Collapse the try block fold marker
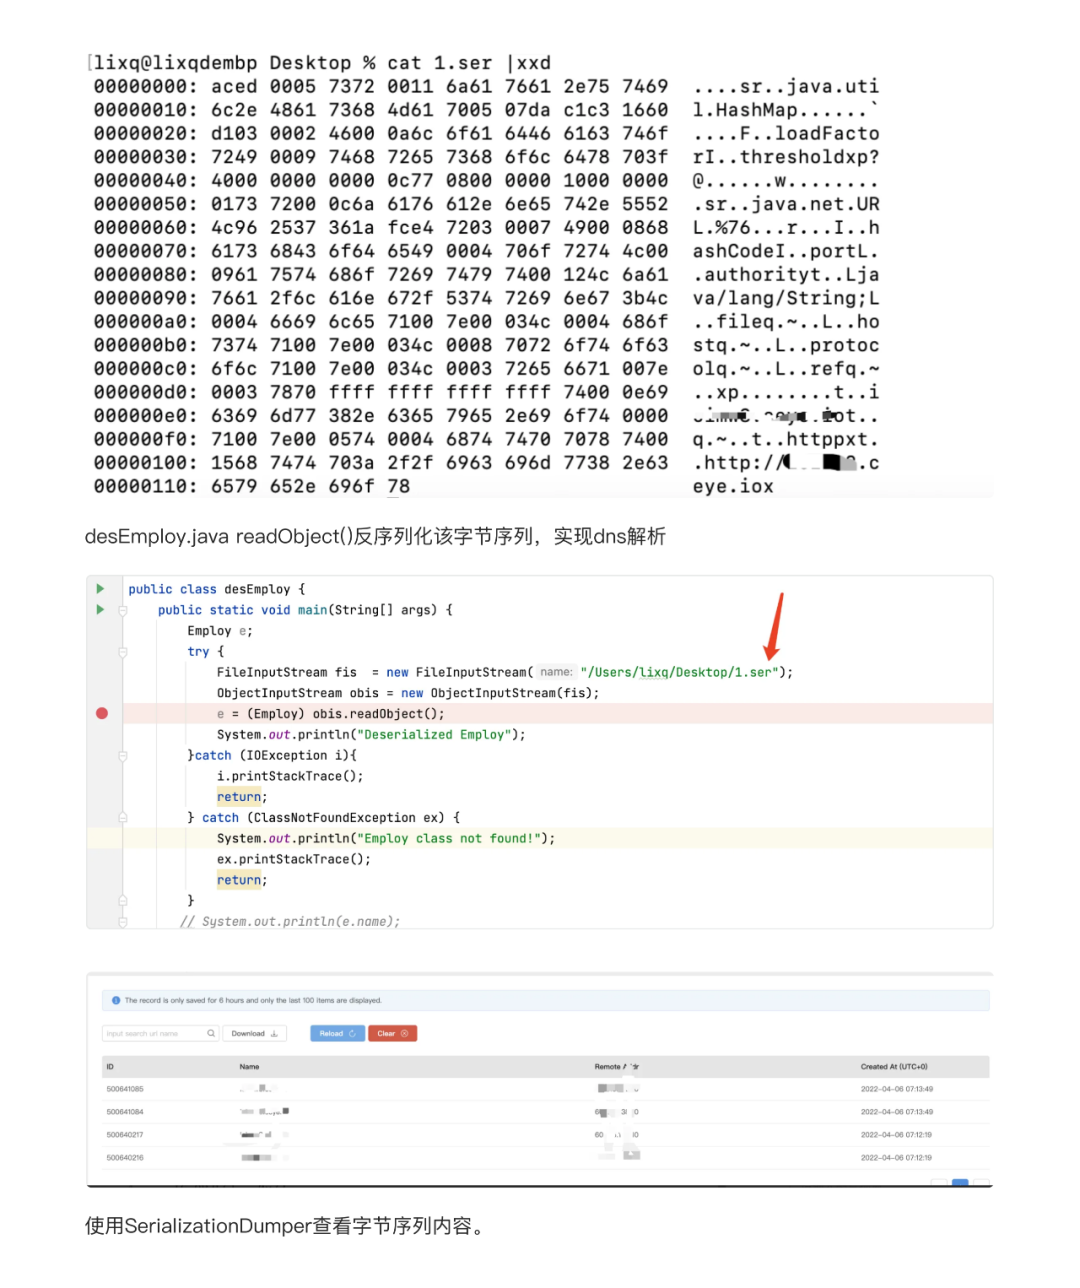This screenshot has height=1288, width=1080. (123, 652)
